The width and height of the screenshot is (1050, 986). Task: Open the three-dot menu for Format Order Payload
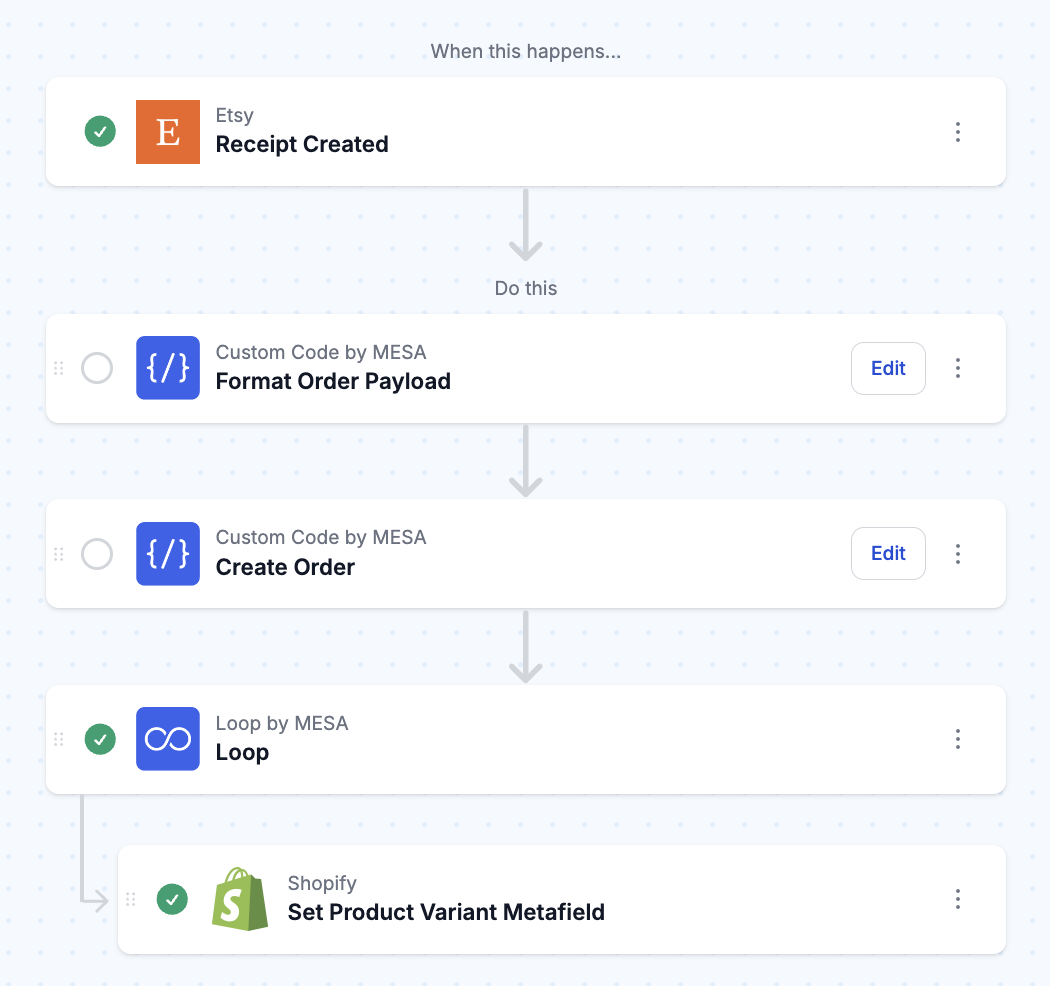pos(958,368)
